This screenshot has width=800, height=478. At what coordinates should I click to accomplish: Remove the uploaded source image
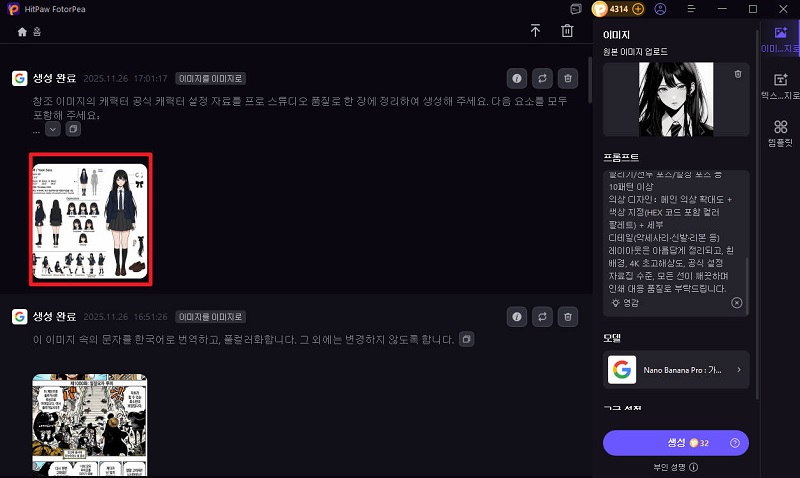coord(738,74)
